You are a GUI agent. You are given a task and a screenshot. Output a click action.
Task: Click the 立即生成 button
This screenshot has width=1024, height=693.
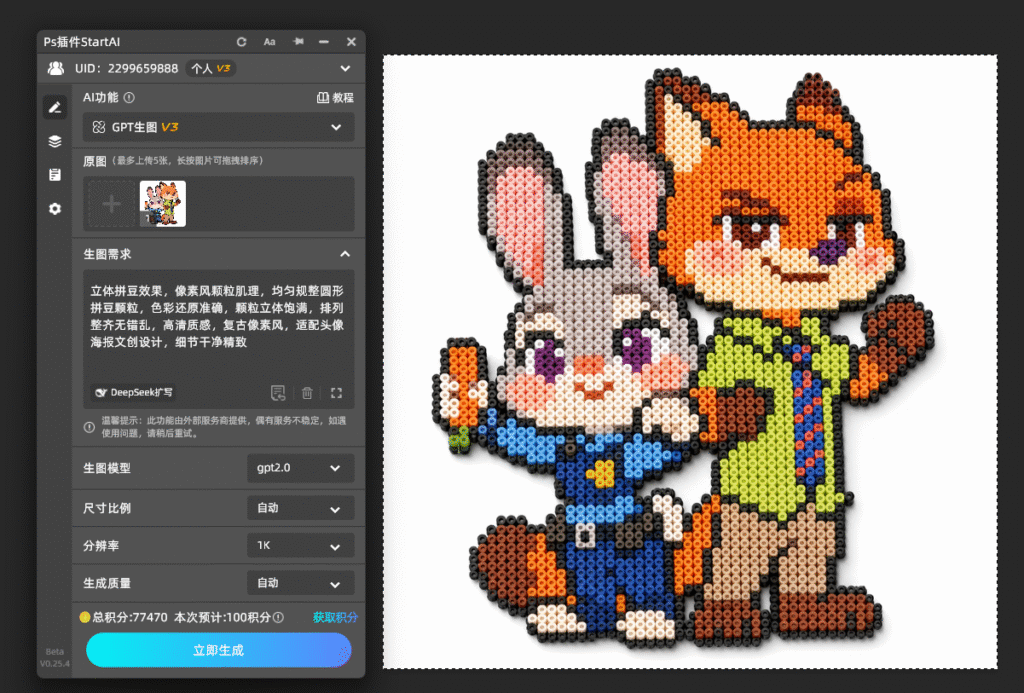(219, 650)
